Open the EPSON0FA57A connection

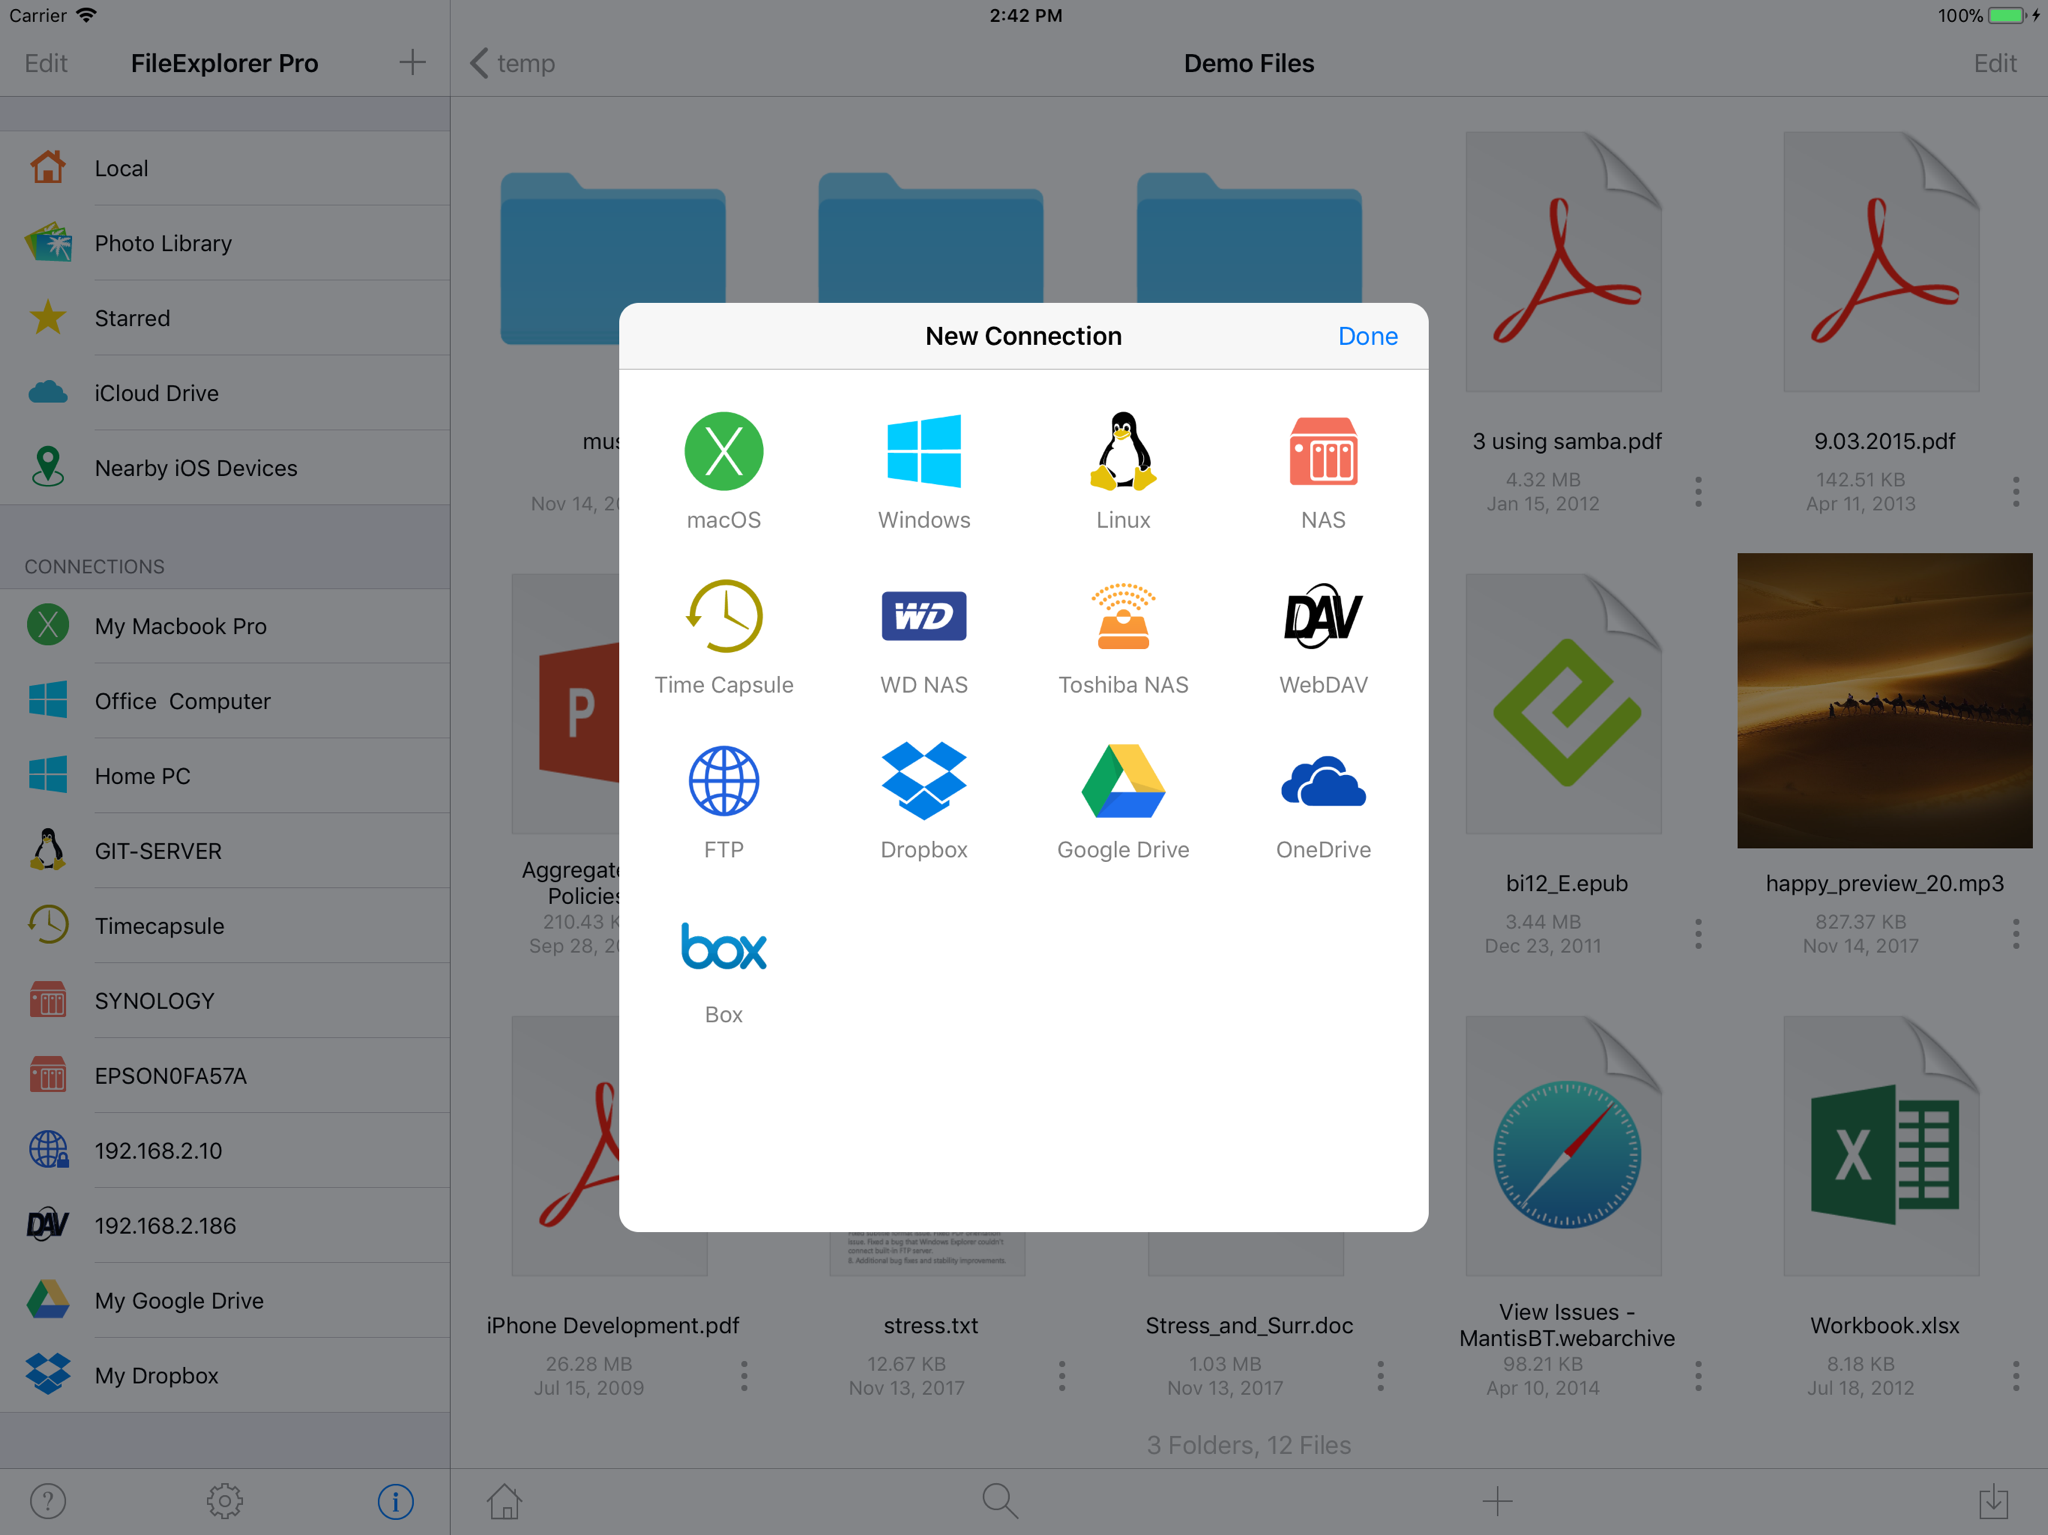(225, 1076)
